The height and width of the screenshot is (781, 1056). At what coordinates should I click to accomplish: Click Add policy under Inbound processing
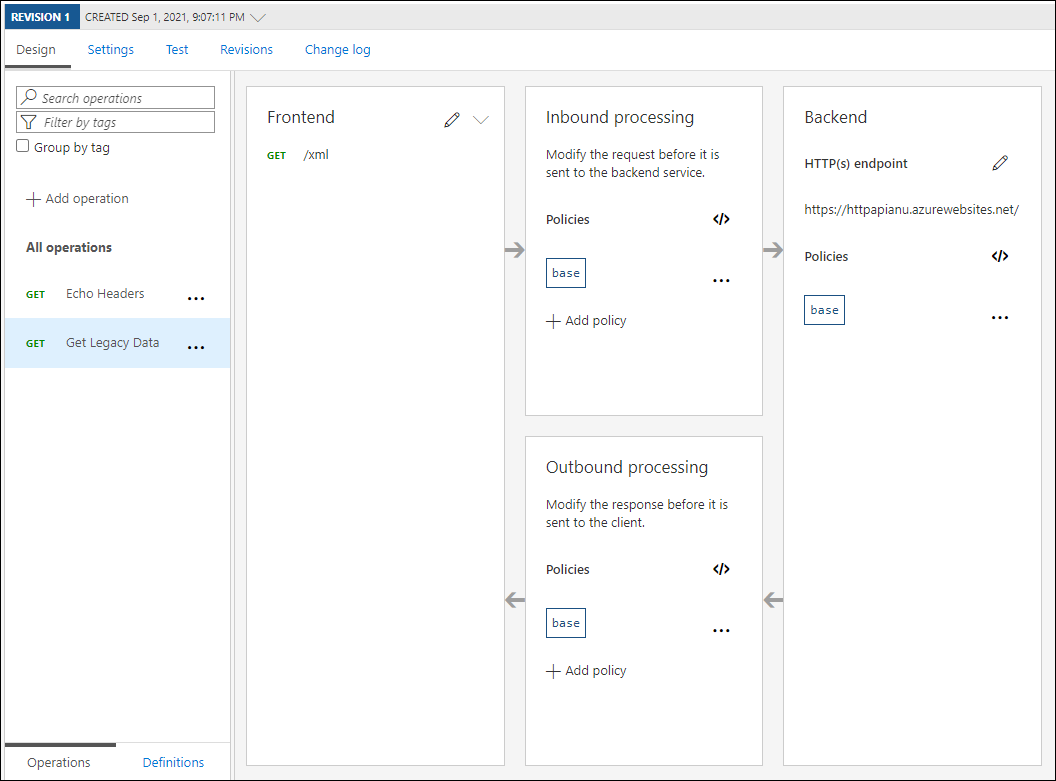click(x=586, y=320)
